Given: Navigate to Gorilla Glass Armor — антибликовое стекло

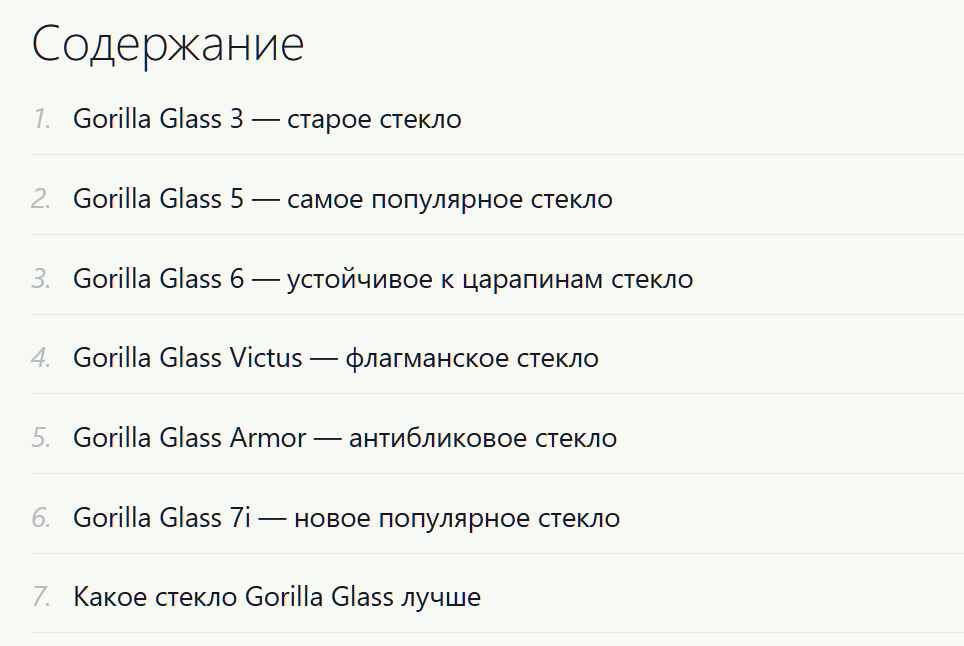Looking at the screenshot, I should pyautogui.click(x=345, y=438).
